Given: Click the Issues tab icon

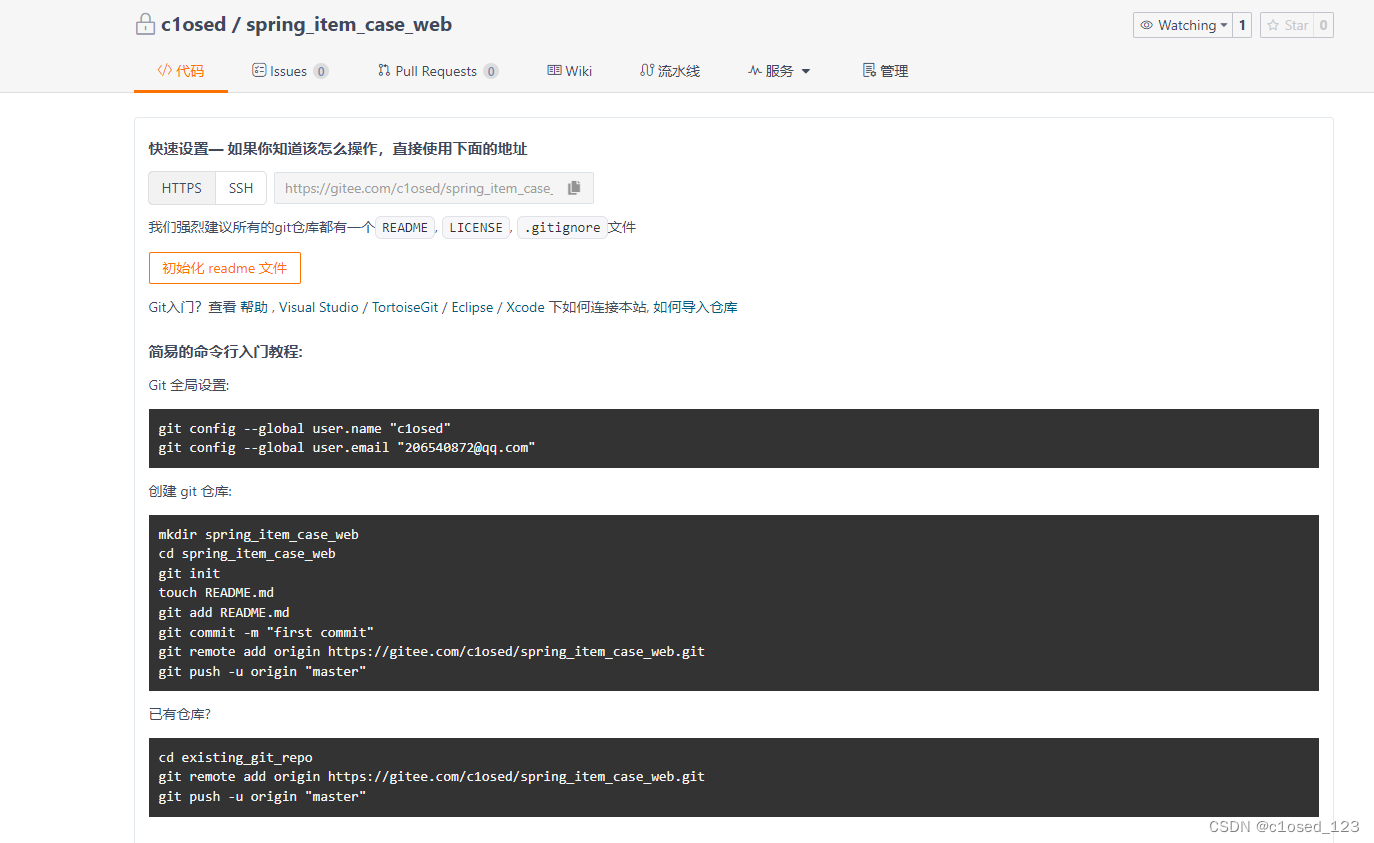Looking at the screenshot, I should tap(259, 71).
